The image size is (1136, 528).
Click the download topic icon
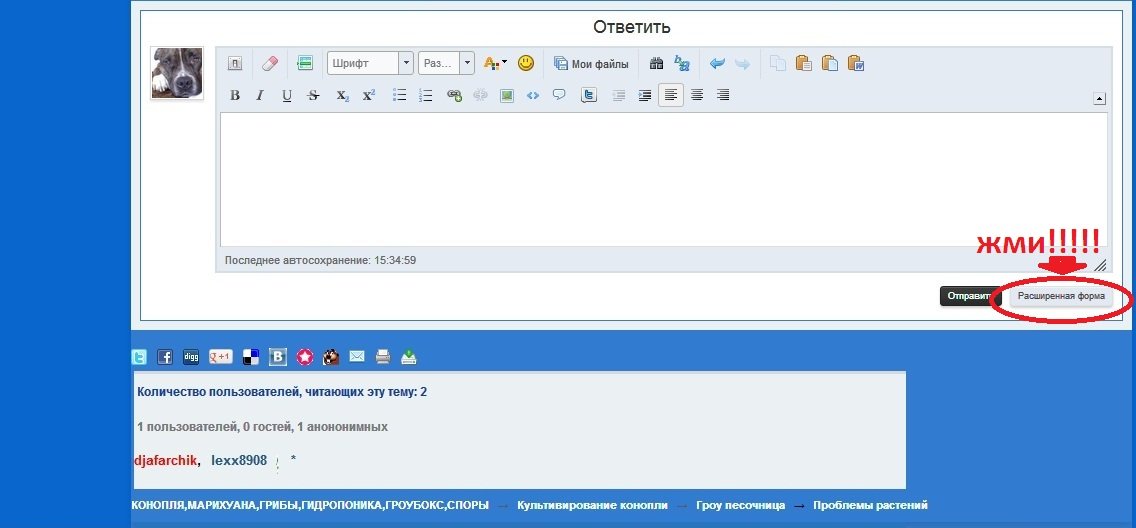(x=409, y=357)
